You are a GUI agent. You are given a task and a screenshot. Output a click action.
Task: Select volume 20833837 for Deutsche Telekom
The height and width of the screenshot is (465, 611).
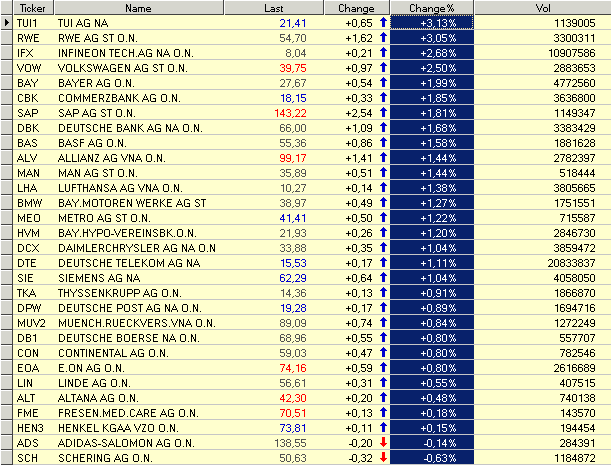[x=571, y=263]
